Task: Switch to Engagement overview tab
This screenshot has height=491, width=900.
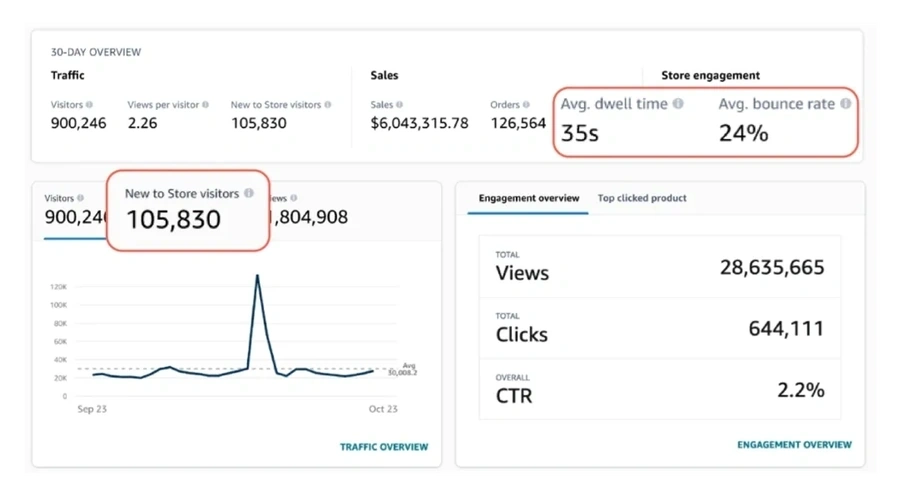Action: 529,198
